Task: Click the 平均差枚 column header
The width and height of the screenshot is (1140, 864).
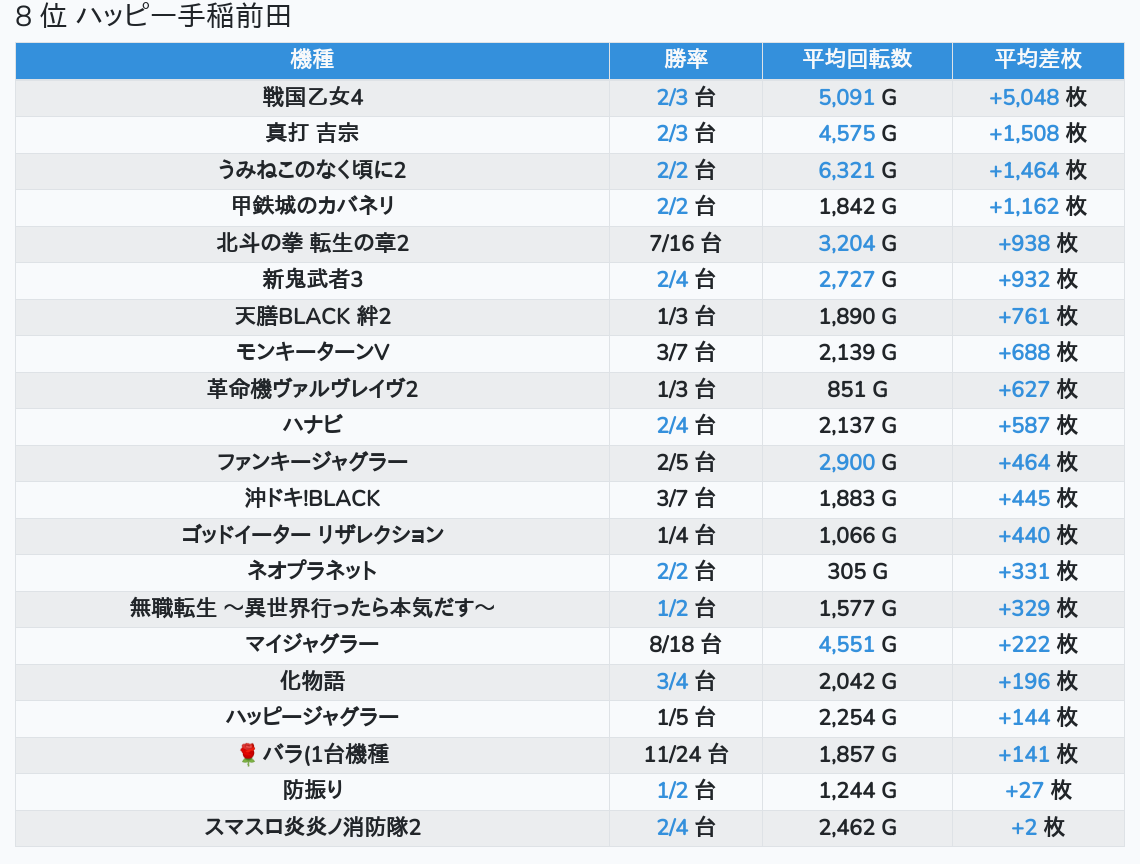Action: point(1037,60)
